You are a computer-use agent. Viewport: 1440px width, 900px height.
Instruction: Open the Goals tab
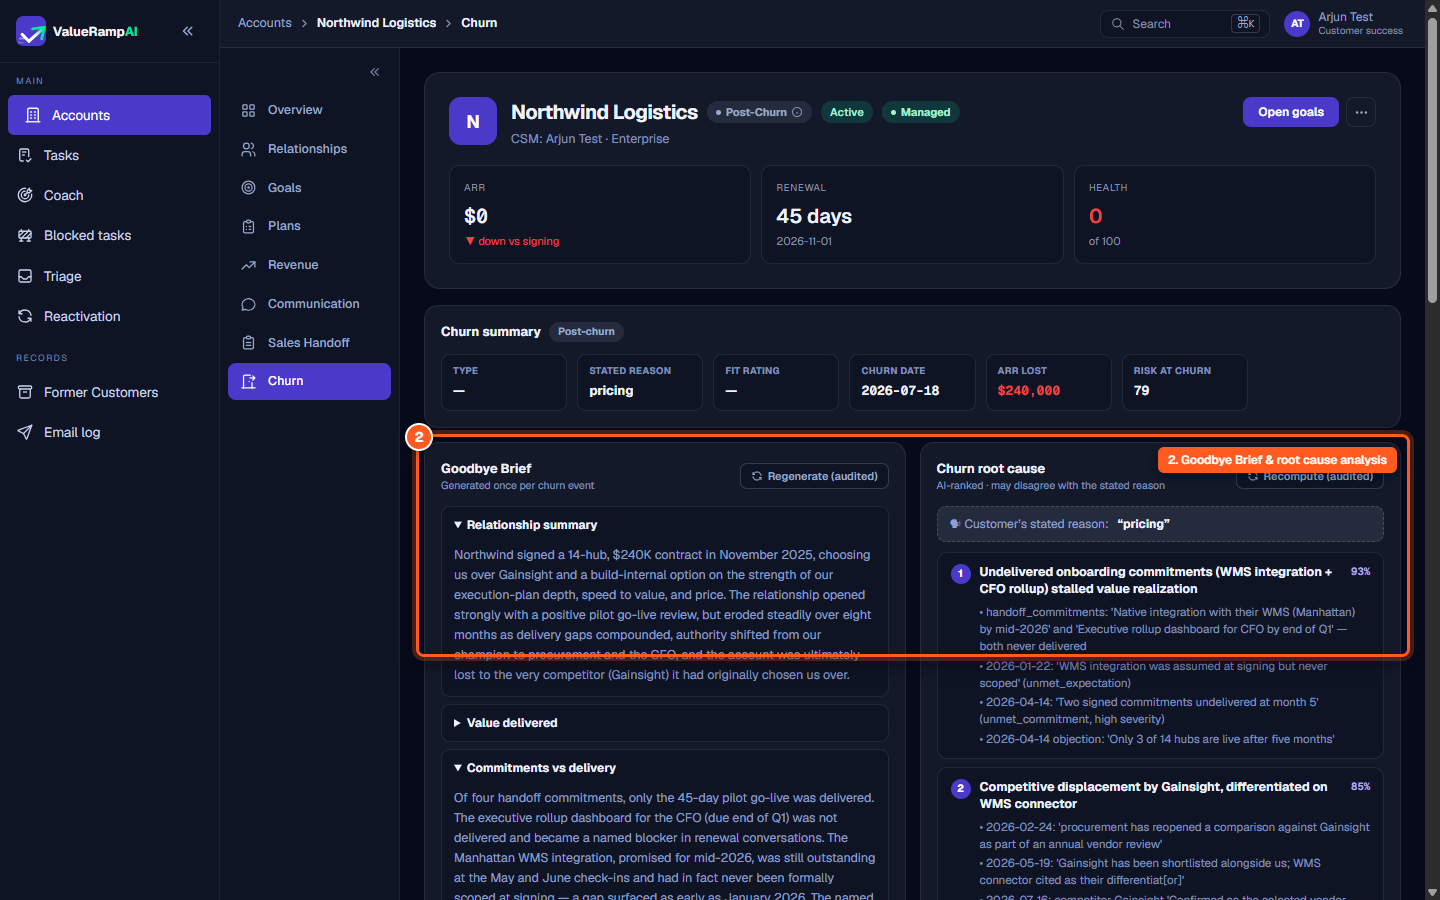[x=309, y=188]
